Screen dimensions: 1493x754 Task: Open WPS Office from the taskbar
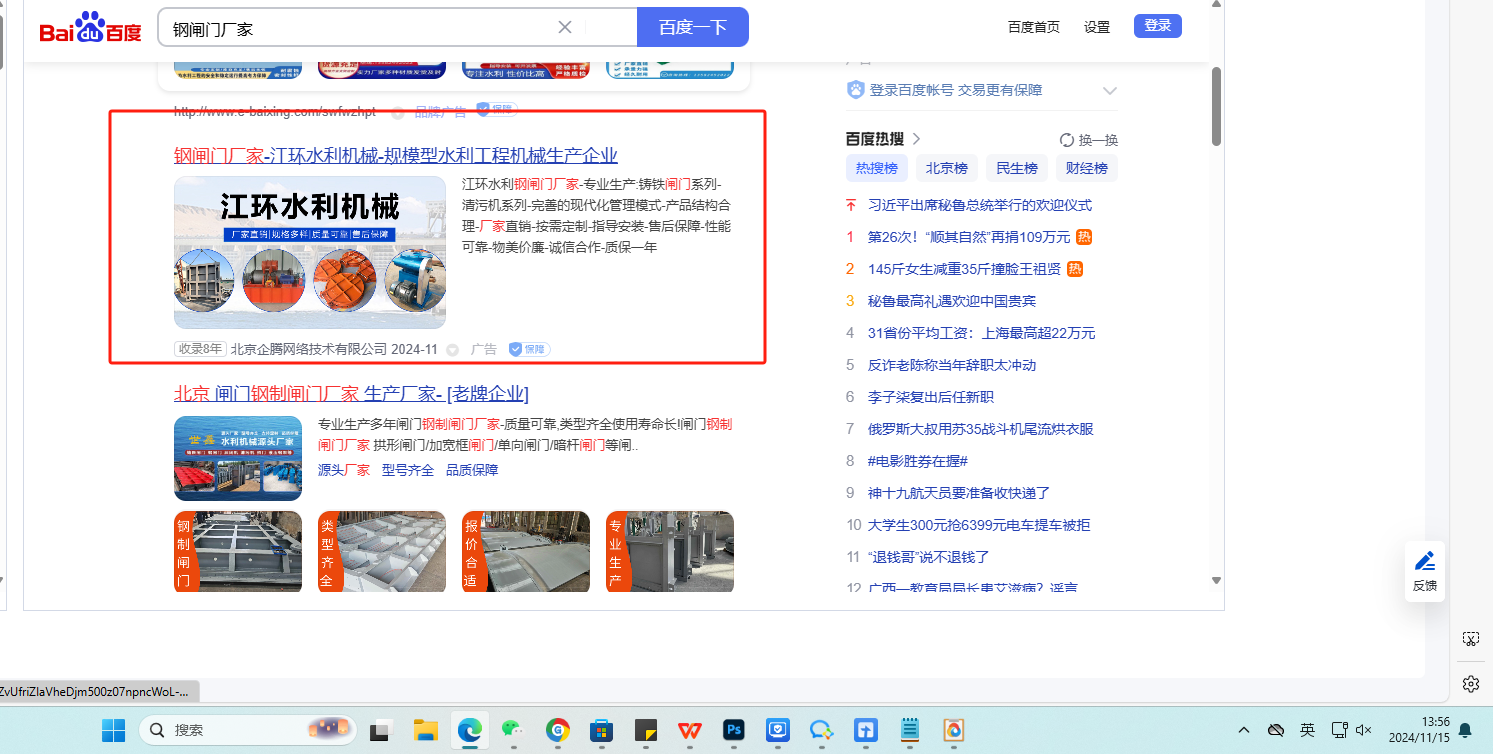690,731
